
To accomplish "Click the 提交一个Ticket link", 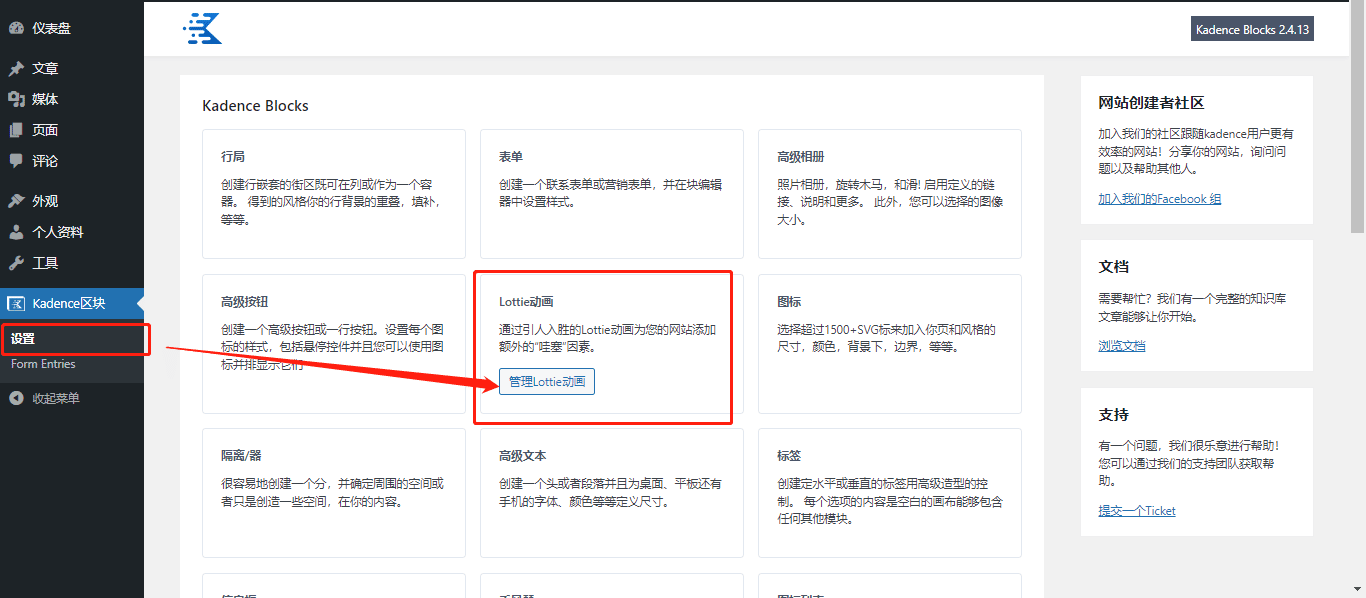I will point(1137,511).
